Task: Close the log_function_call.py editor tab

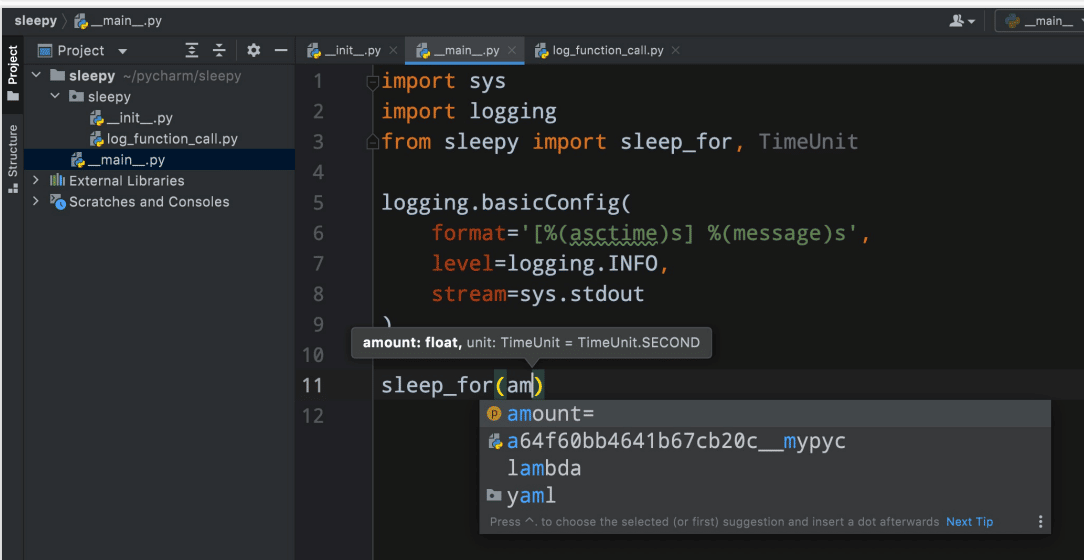Action: click(x=676, y=50)
